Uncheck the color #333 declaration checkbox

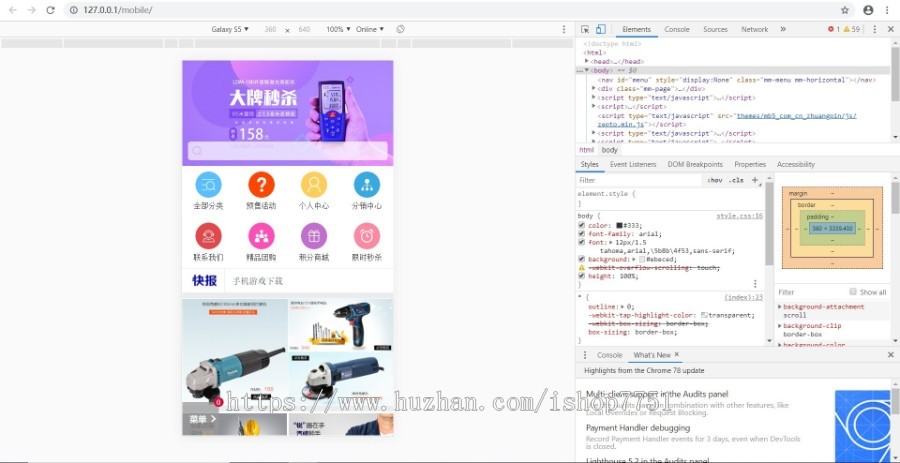click(581, 225)
